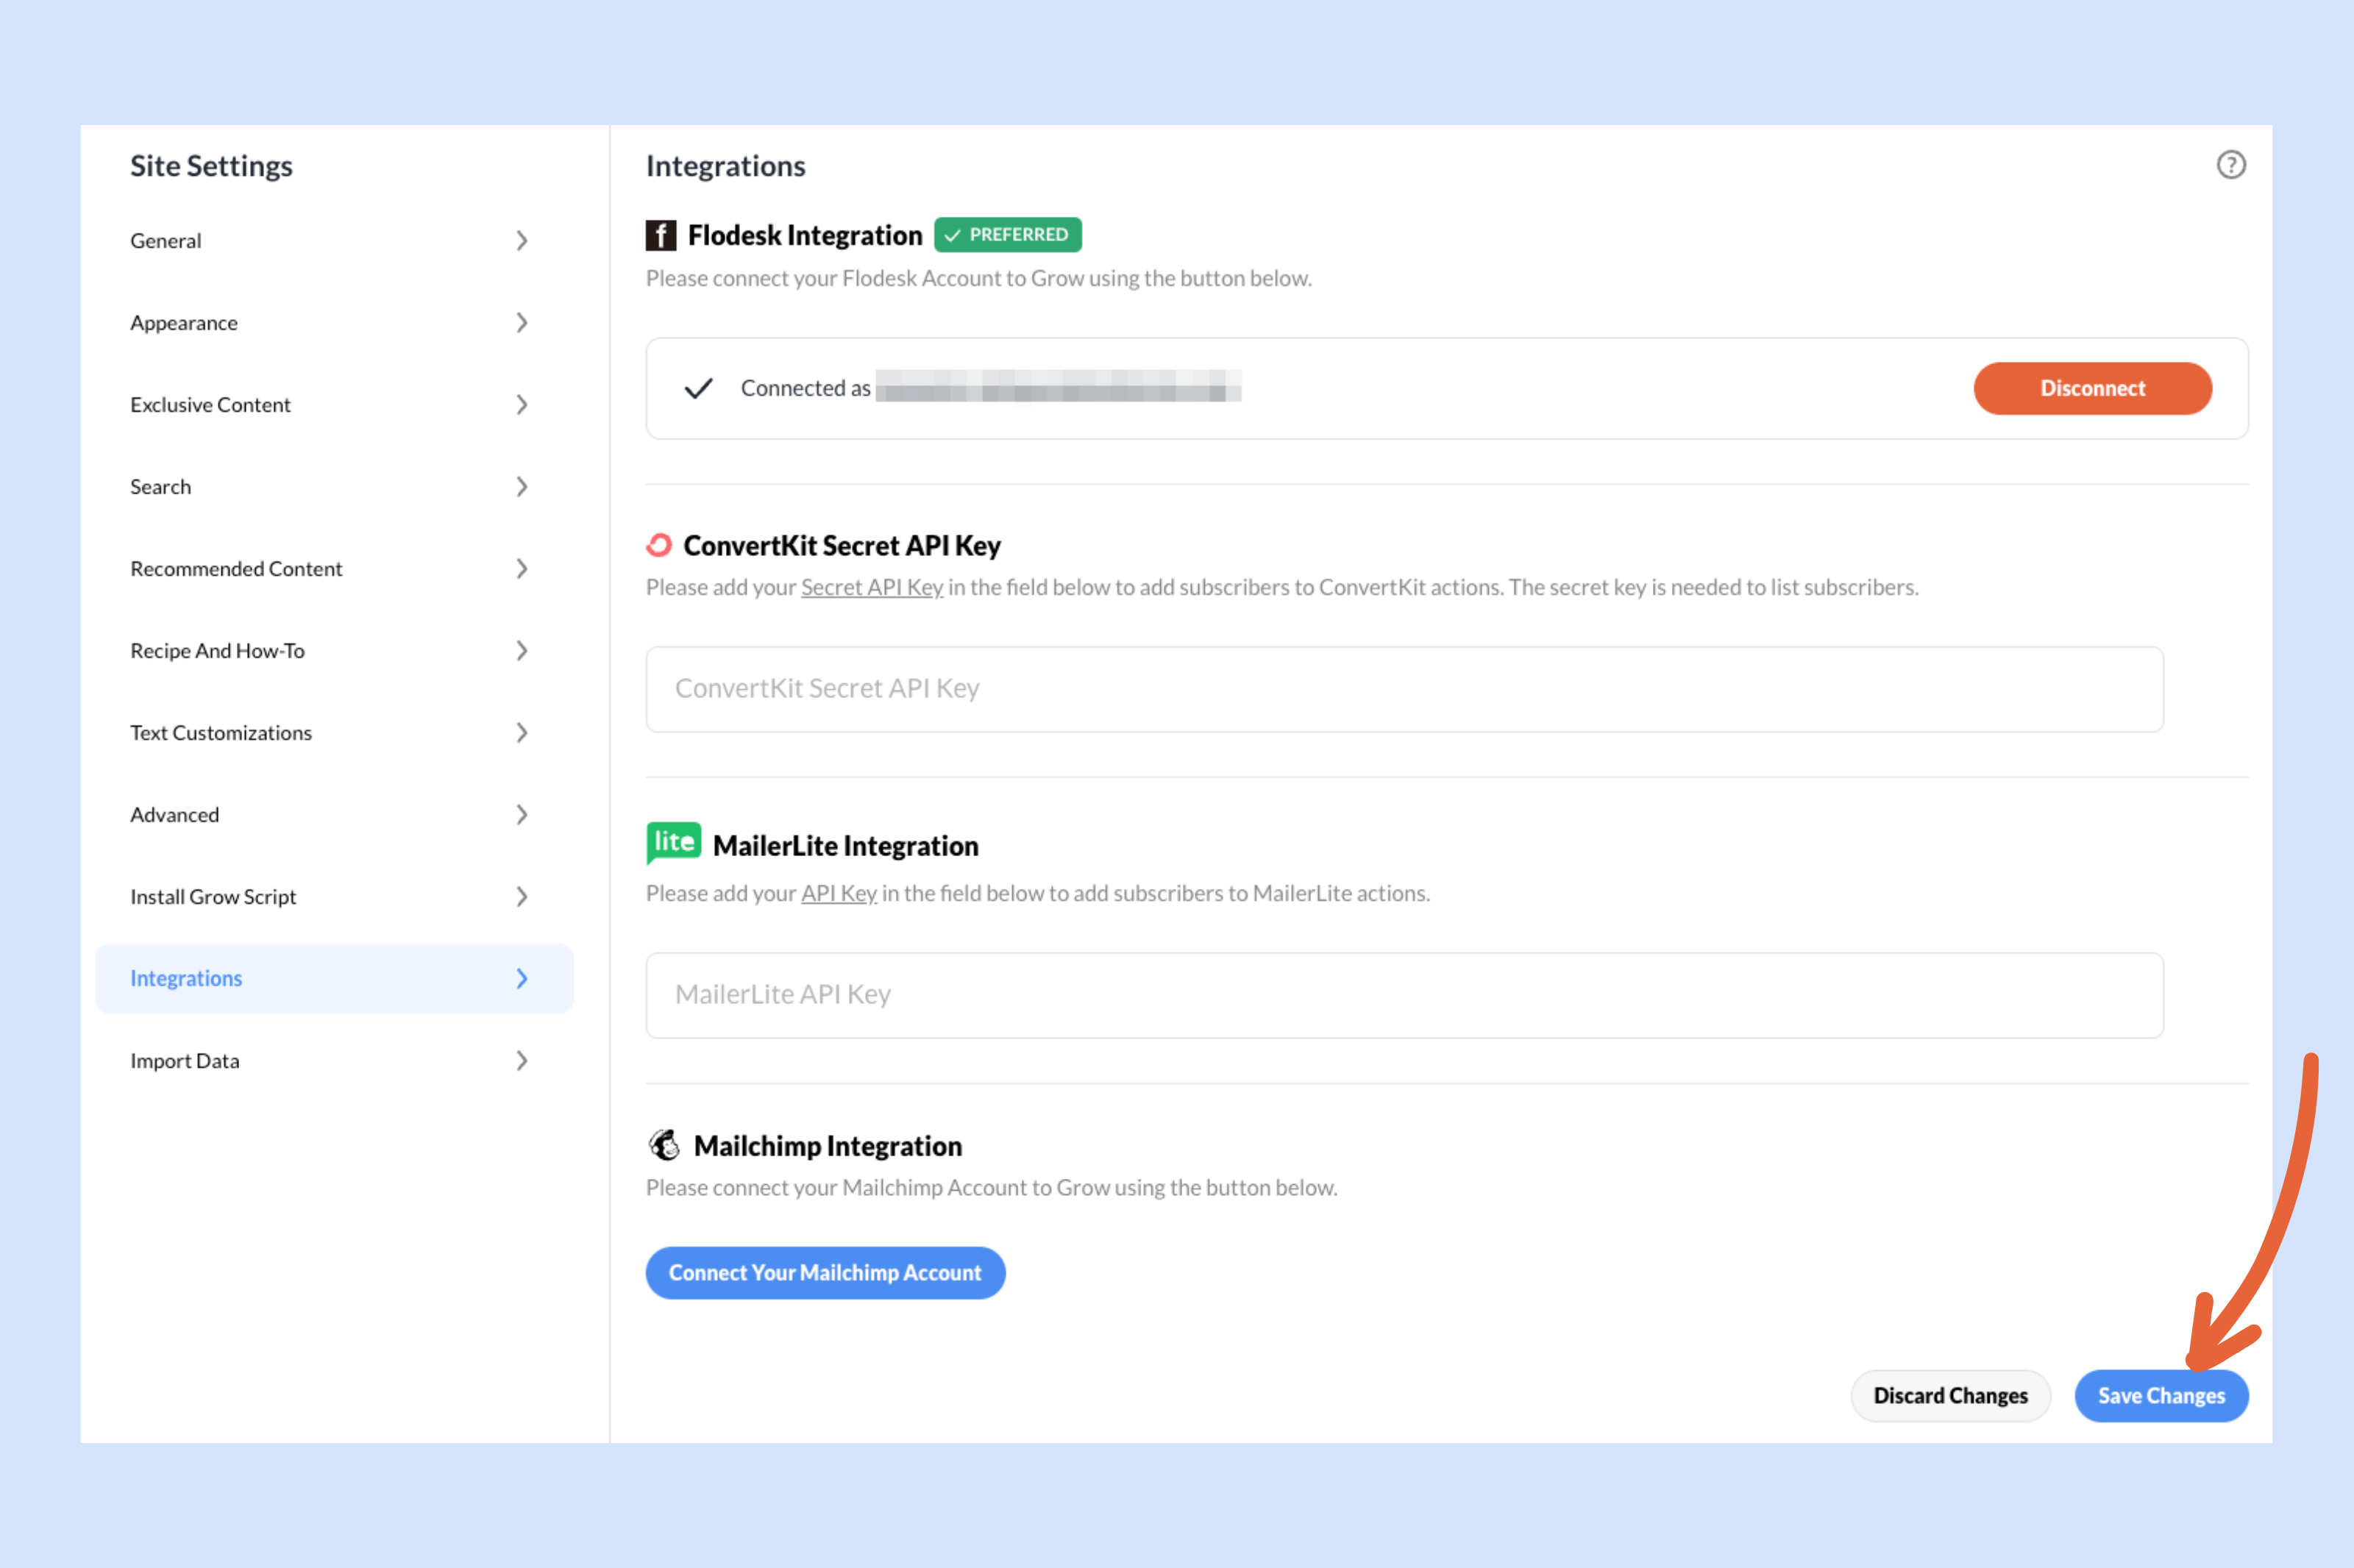Expand the Integrations chevron
Viewport: 2354px width, 1568px height.
tap(521, 979)
